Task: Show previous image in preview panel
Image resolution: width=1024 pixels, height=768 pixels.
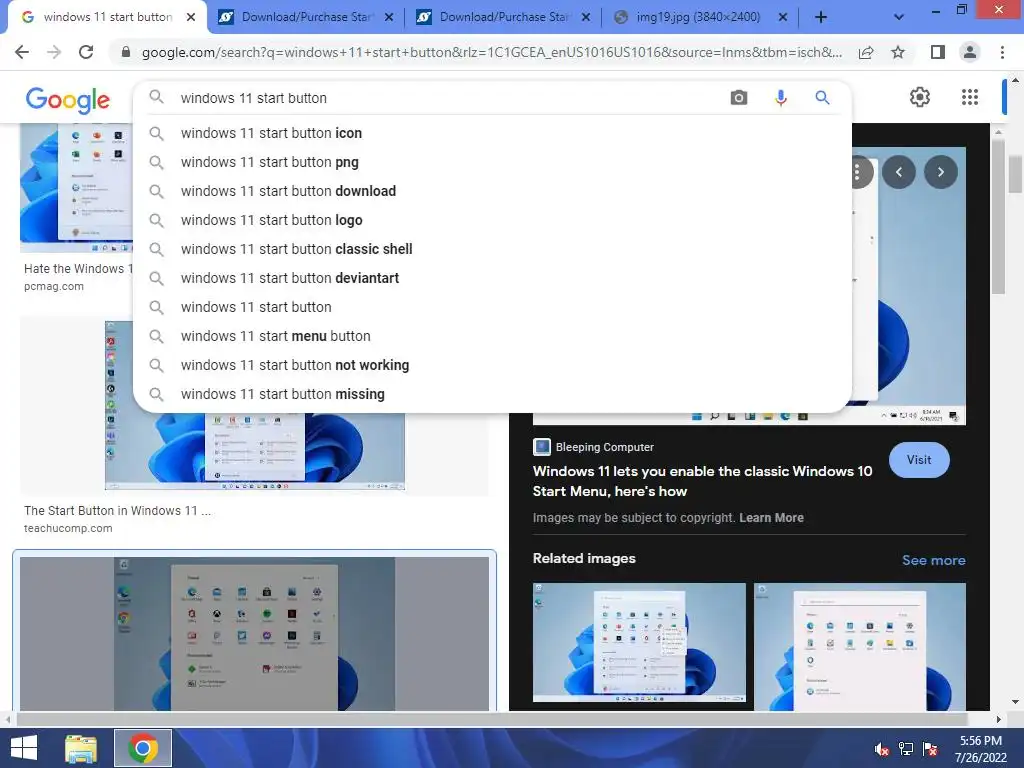Action: coord(899,172)
